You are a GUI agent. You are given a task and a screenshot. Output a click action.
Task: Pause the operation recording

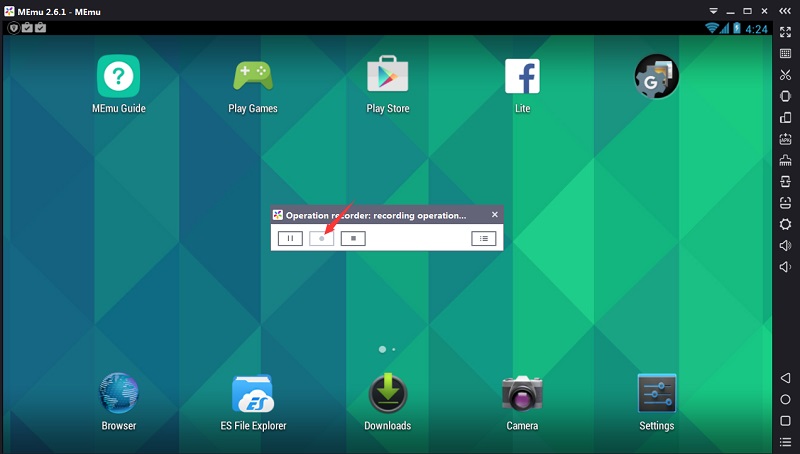[x=290, y=238]
